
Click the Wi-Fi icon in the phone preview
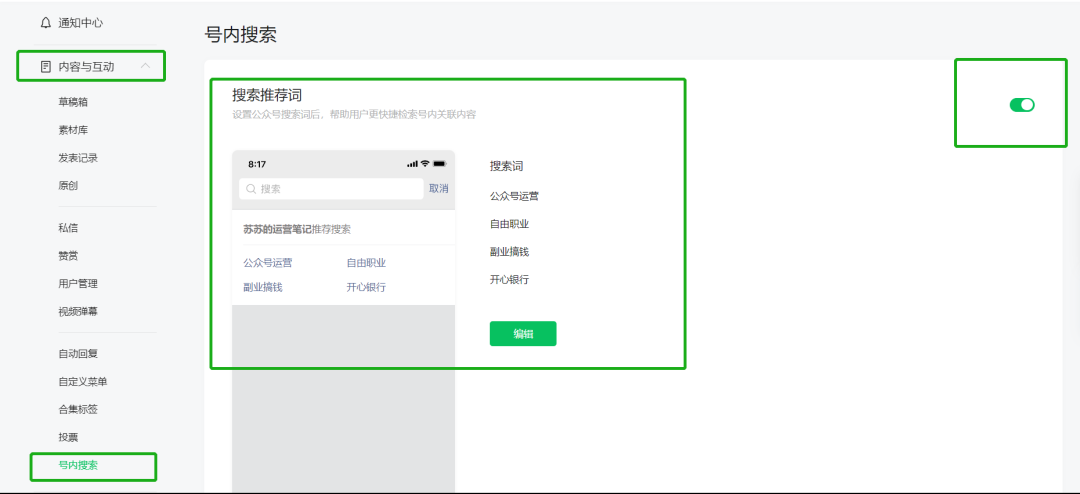(425, 164)
